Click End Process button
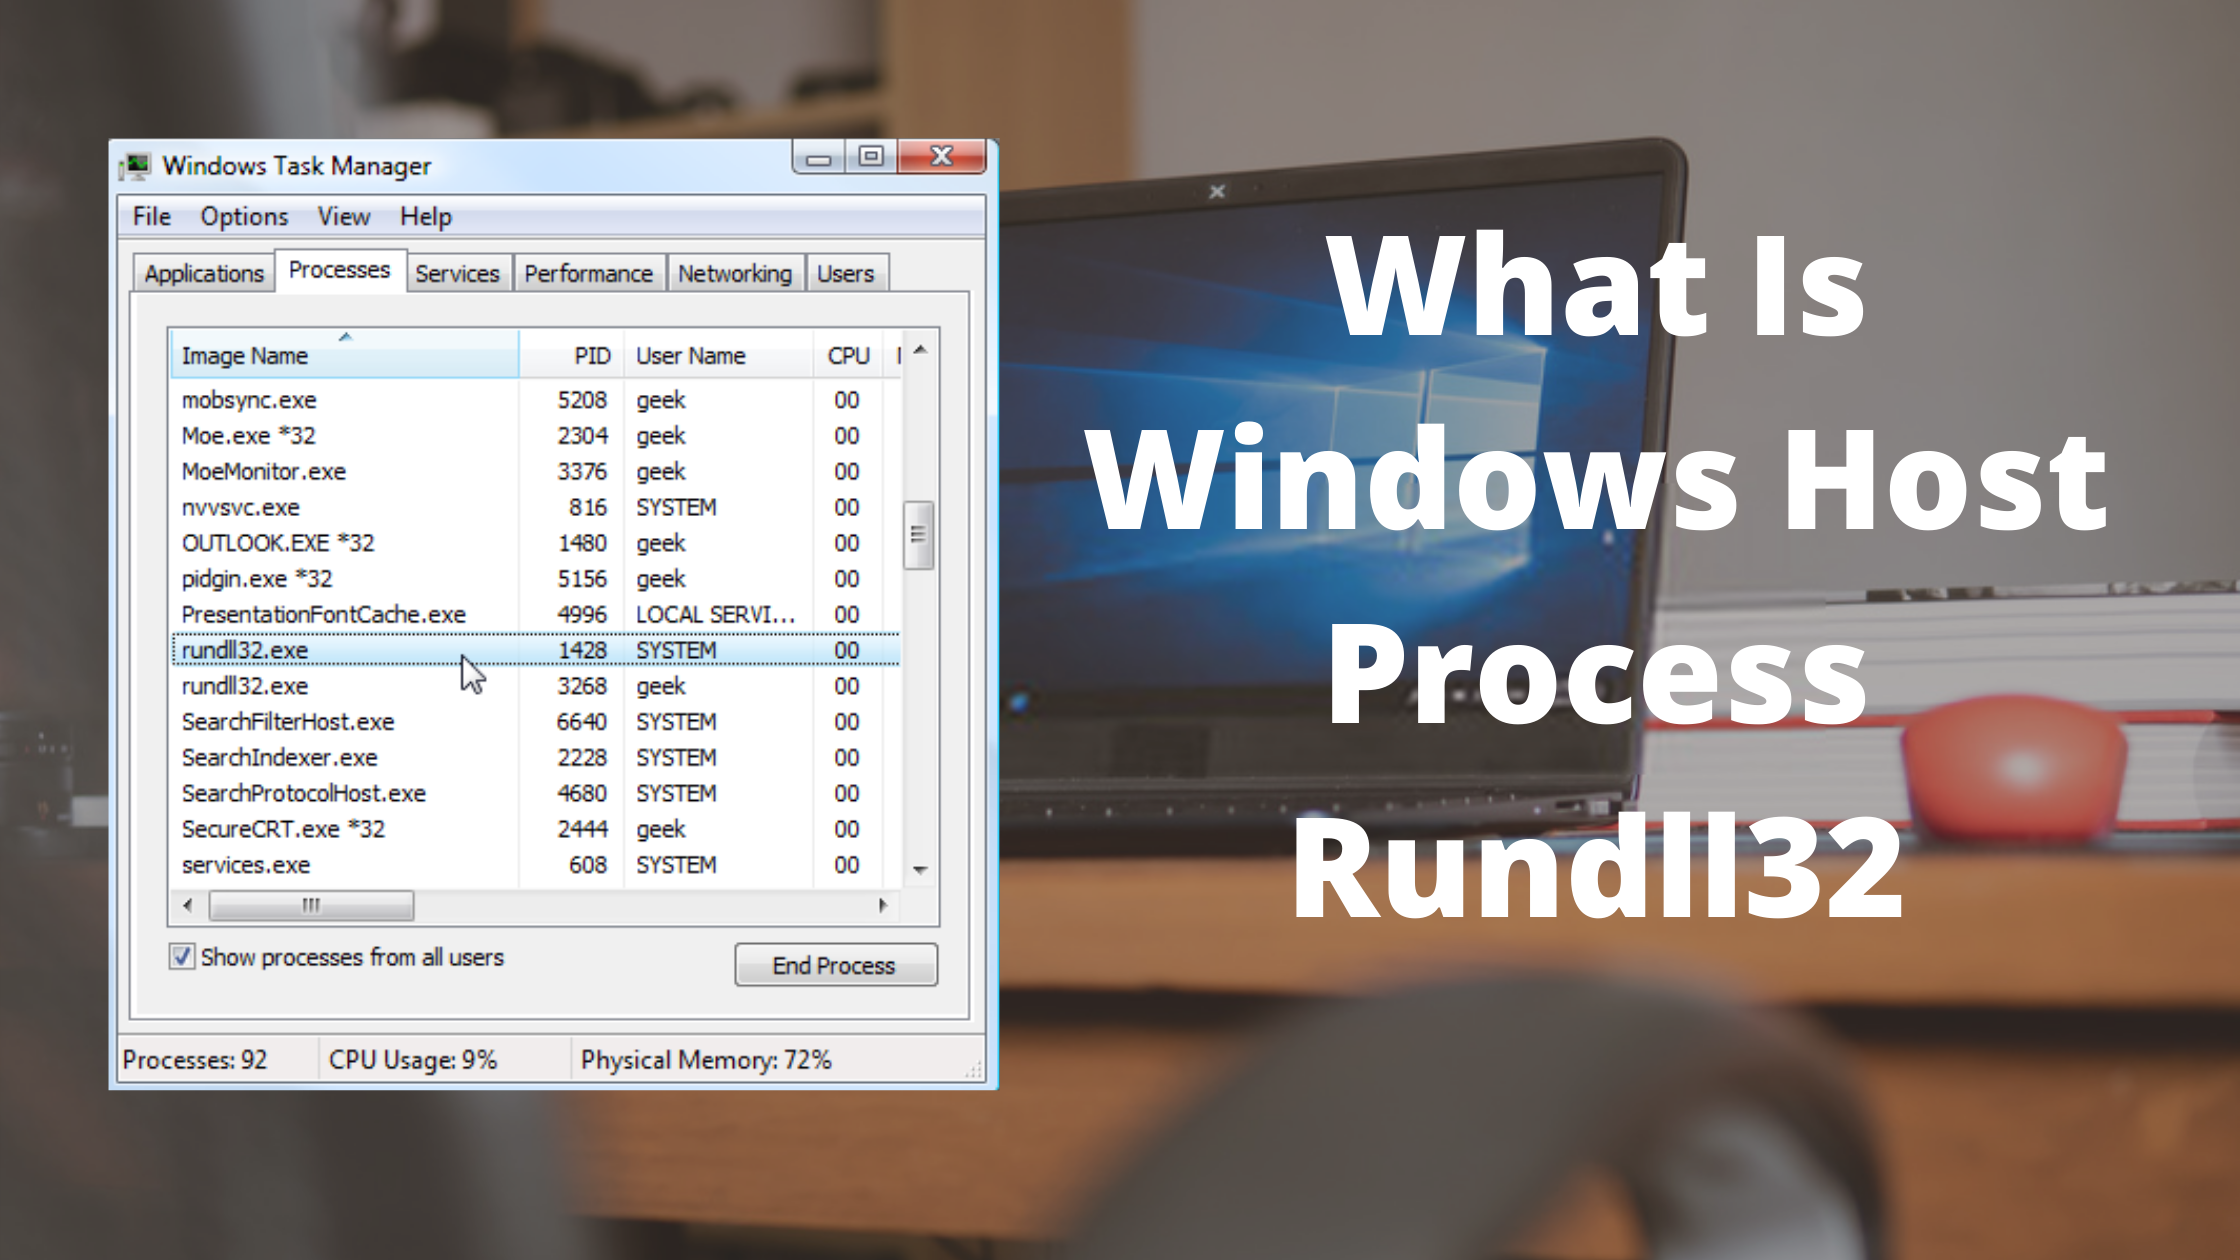Viewport: 2240px width, 1260px height. point(832,965)
